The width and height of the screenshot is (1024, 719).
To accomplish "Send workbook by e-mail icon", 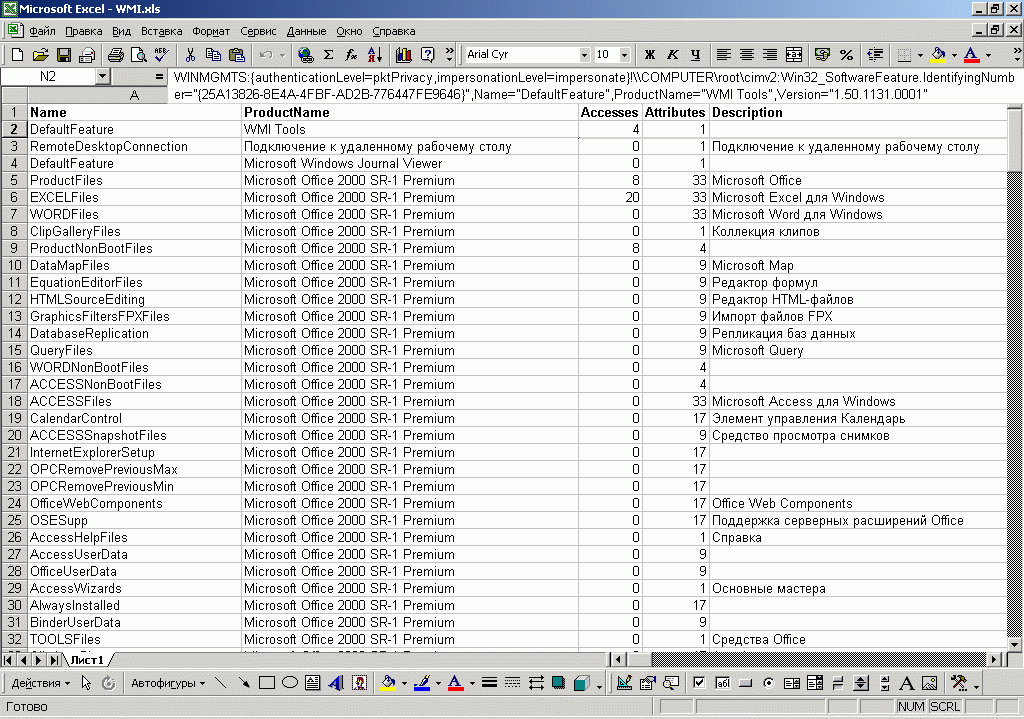I will (87, 55).
